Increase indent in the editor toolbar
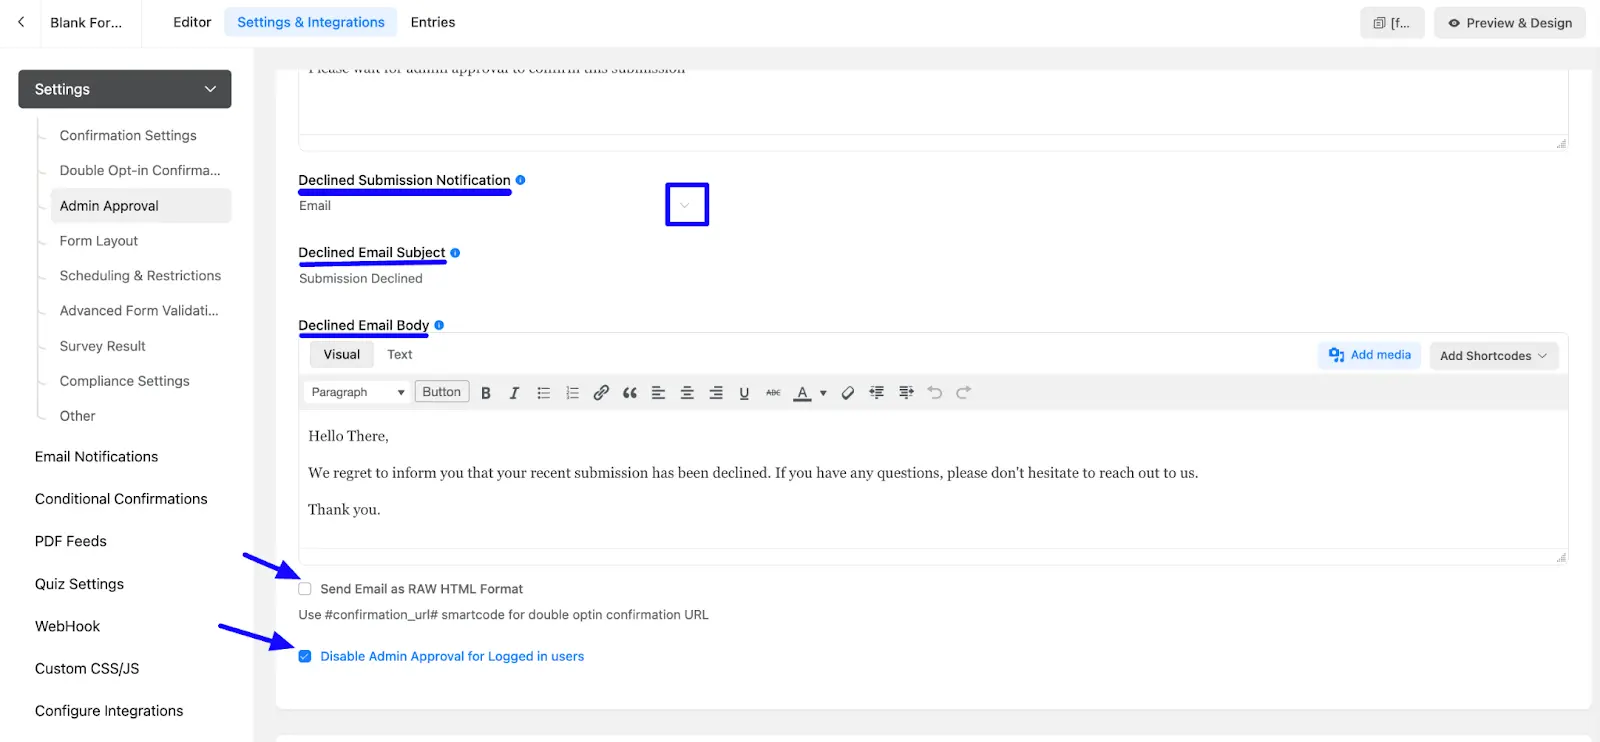 (906, 393)
